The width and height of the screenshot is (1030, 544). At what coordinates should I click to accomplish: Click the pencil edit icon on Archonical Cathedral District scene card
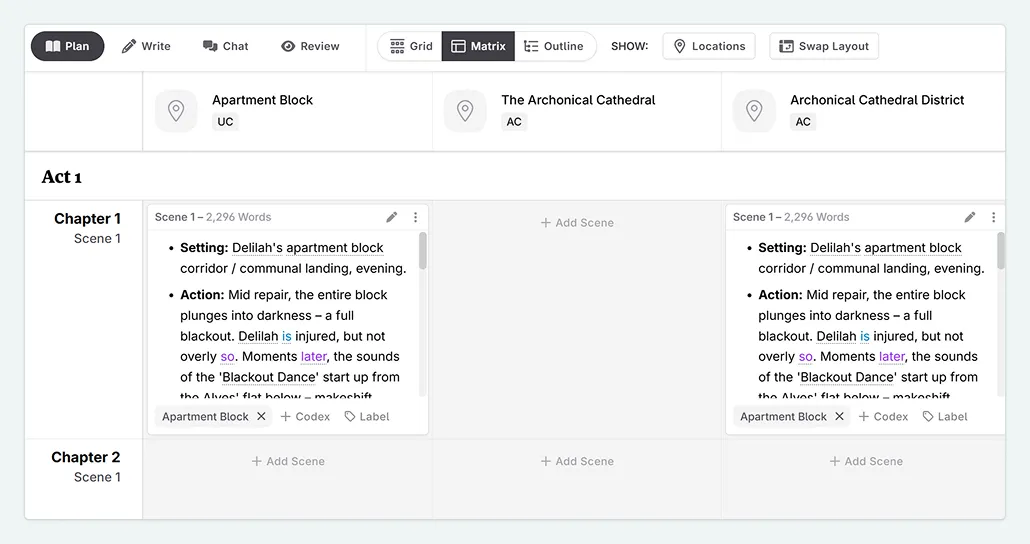click(970, 217)
